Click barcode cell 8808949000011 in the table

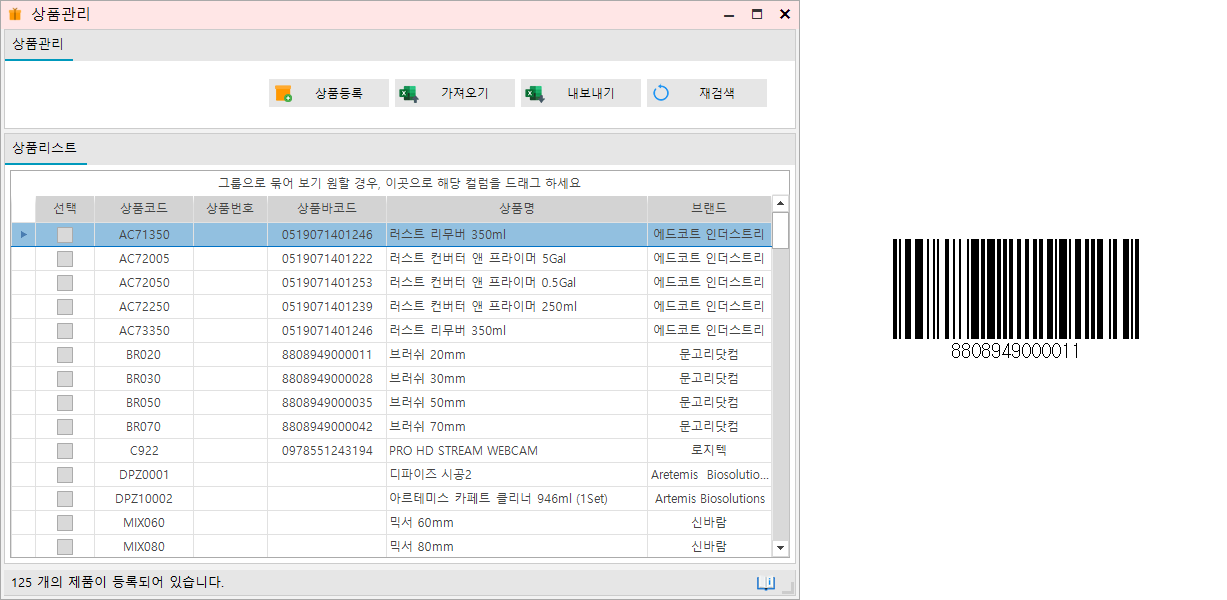click(327, 355)
